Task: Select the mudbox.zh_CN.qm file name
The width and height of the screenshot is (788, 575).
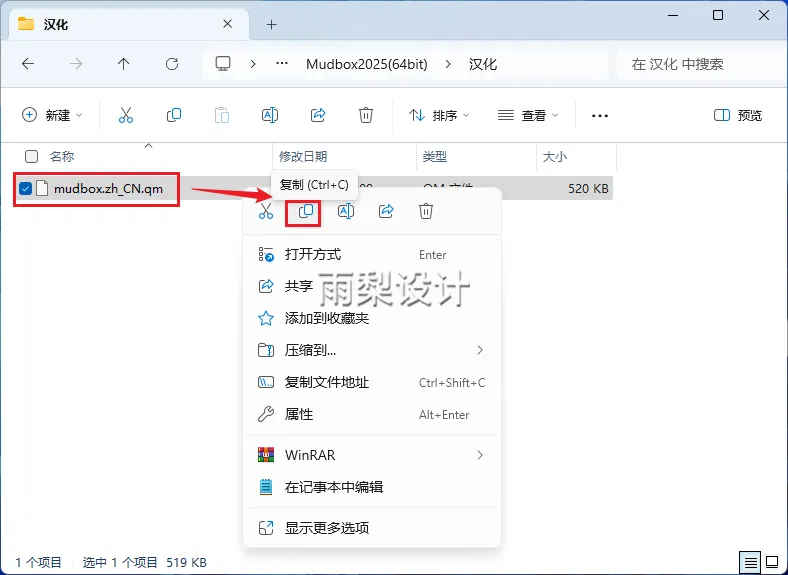Action: click(x=109, y=189)
